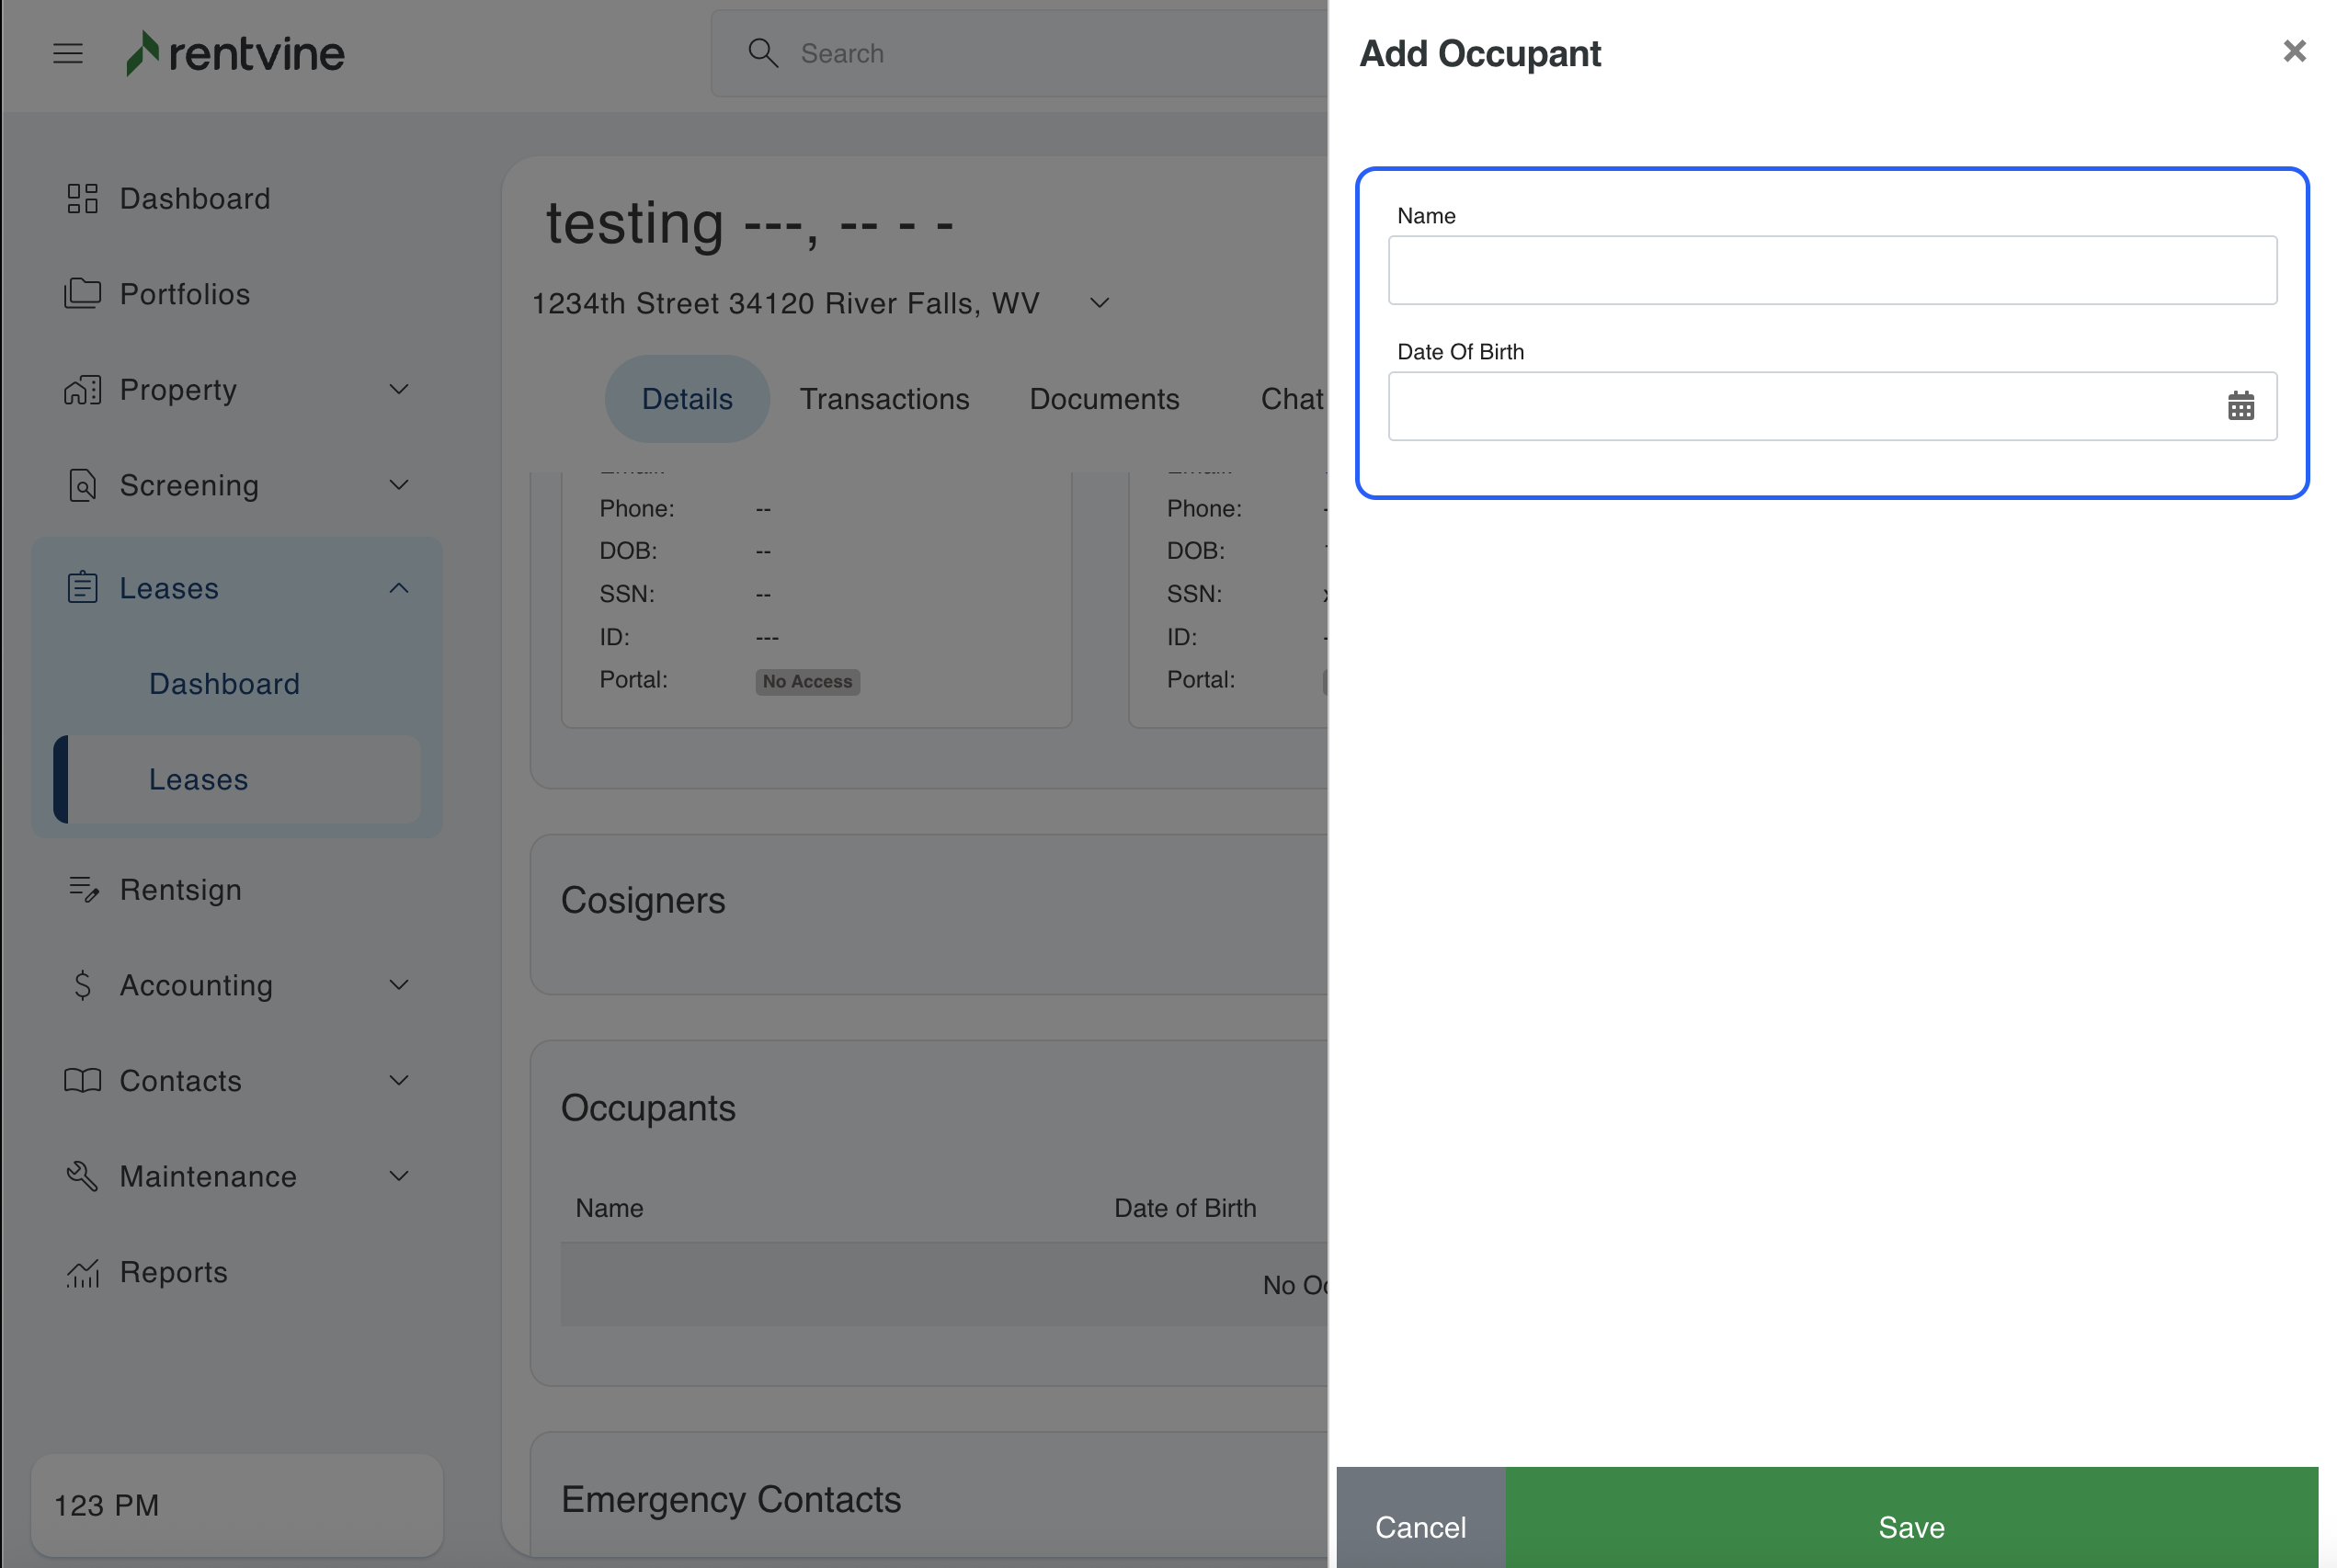Click the Dashboard grid icon in sidebar
The image size is (2337, 1568).
click(82, 198)
